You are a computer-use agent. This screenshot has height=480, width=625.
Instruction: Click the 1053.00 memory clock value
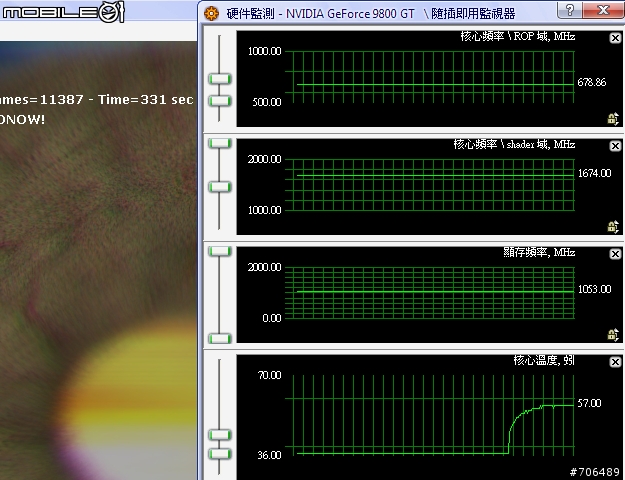click(594, 289)
